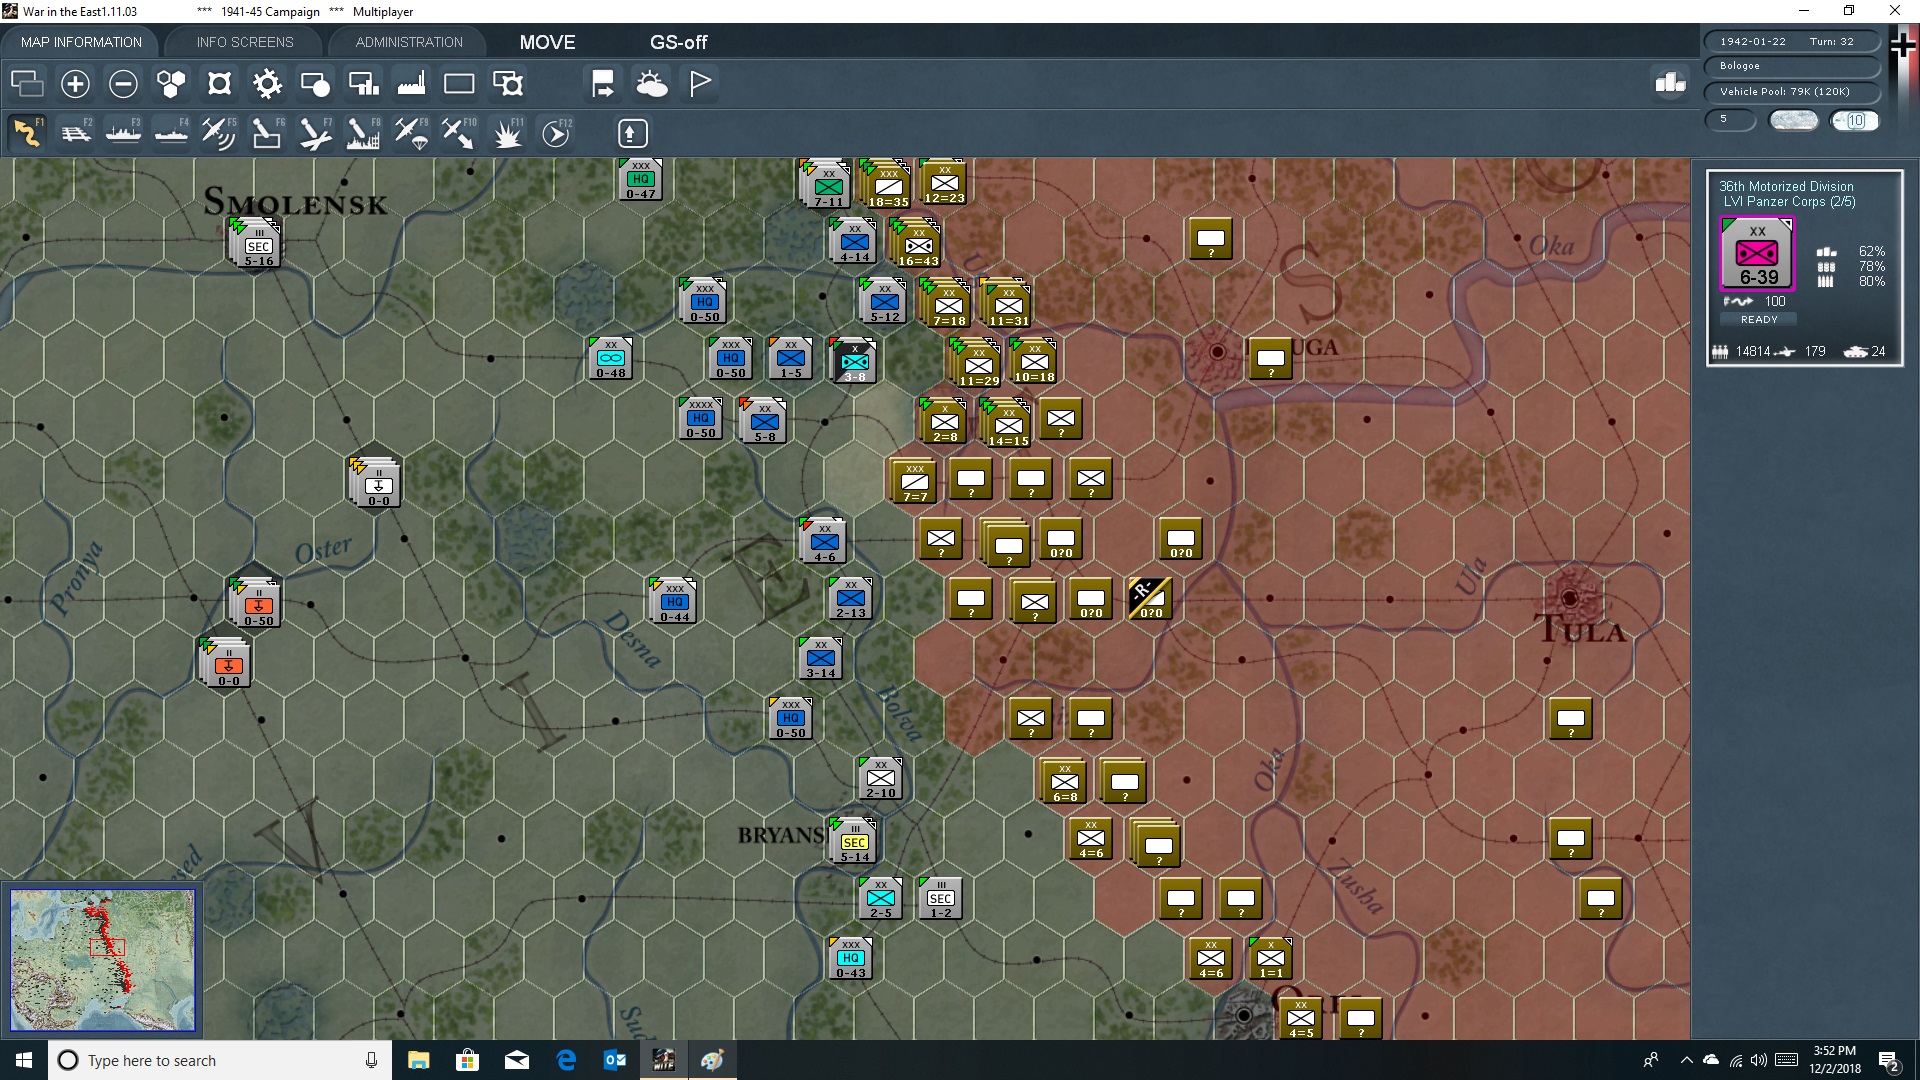The height and width of the screenshot is (1080, 1920).
Task: Select the Soviet R-marked 0?0 counter
Action: [x=1150, y=598]
